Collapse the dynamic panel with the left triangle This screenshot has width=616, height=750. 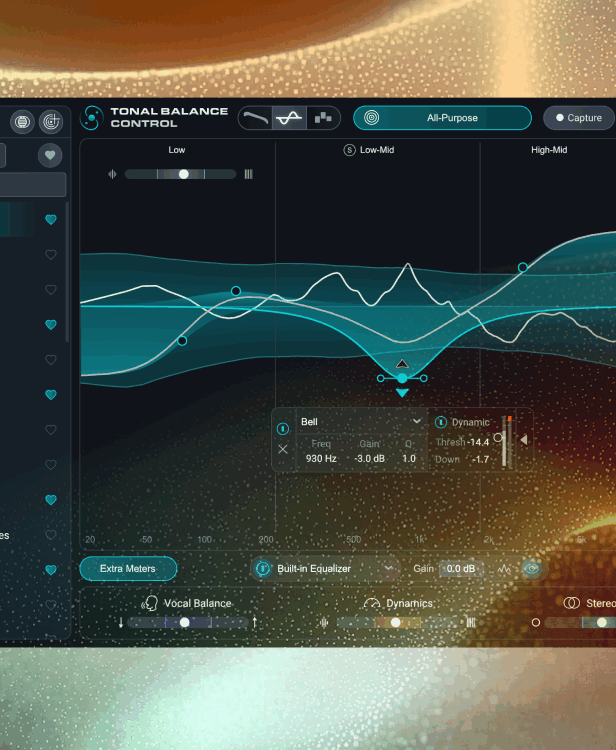pyautogui.click(x=524, y=440)
